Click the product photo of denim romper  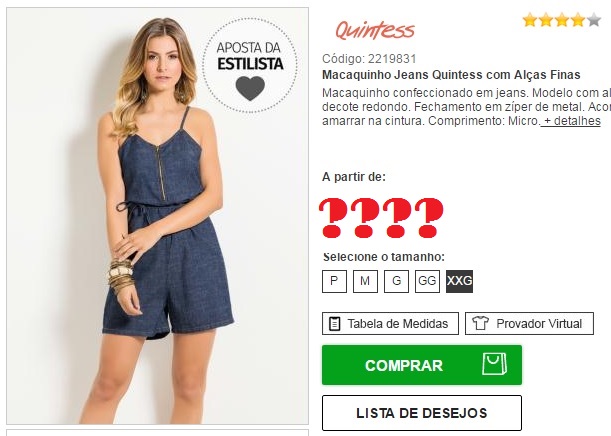click(157, 216)
